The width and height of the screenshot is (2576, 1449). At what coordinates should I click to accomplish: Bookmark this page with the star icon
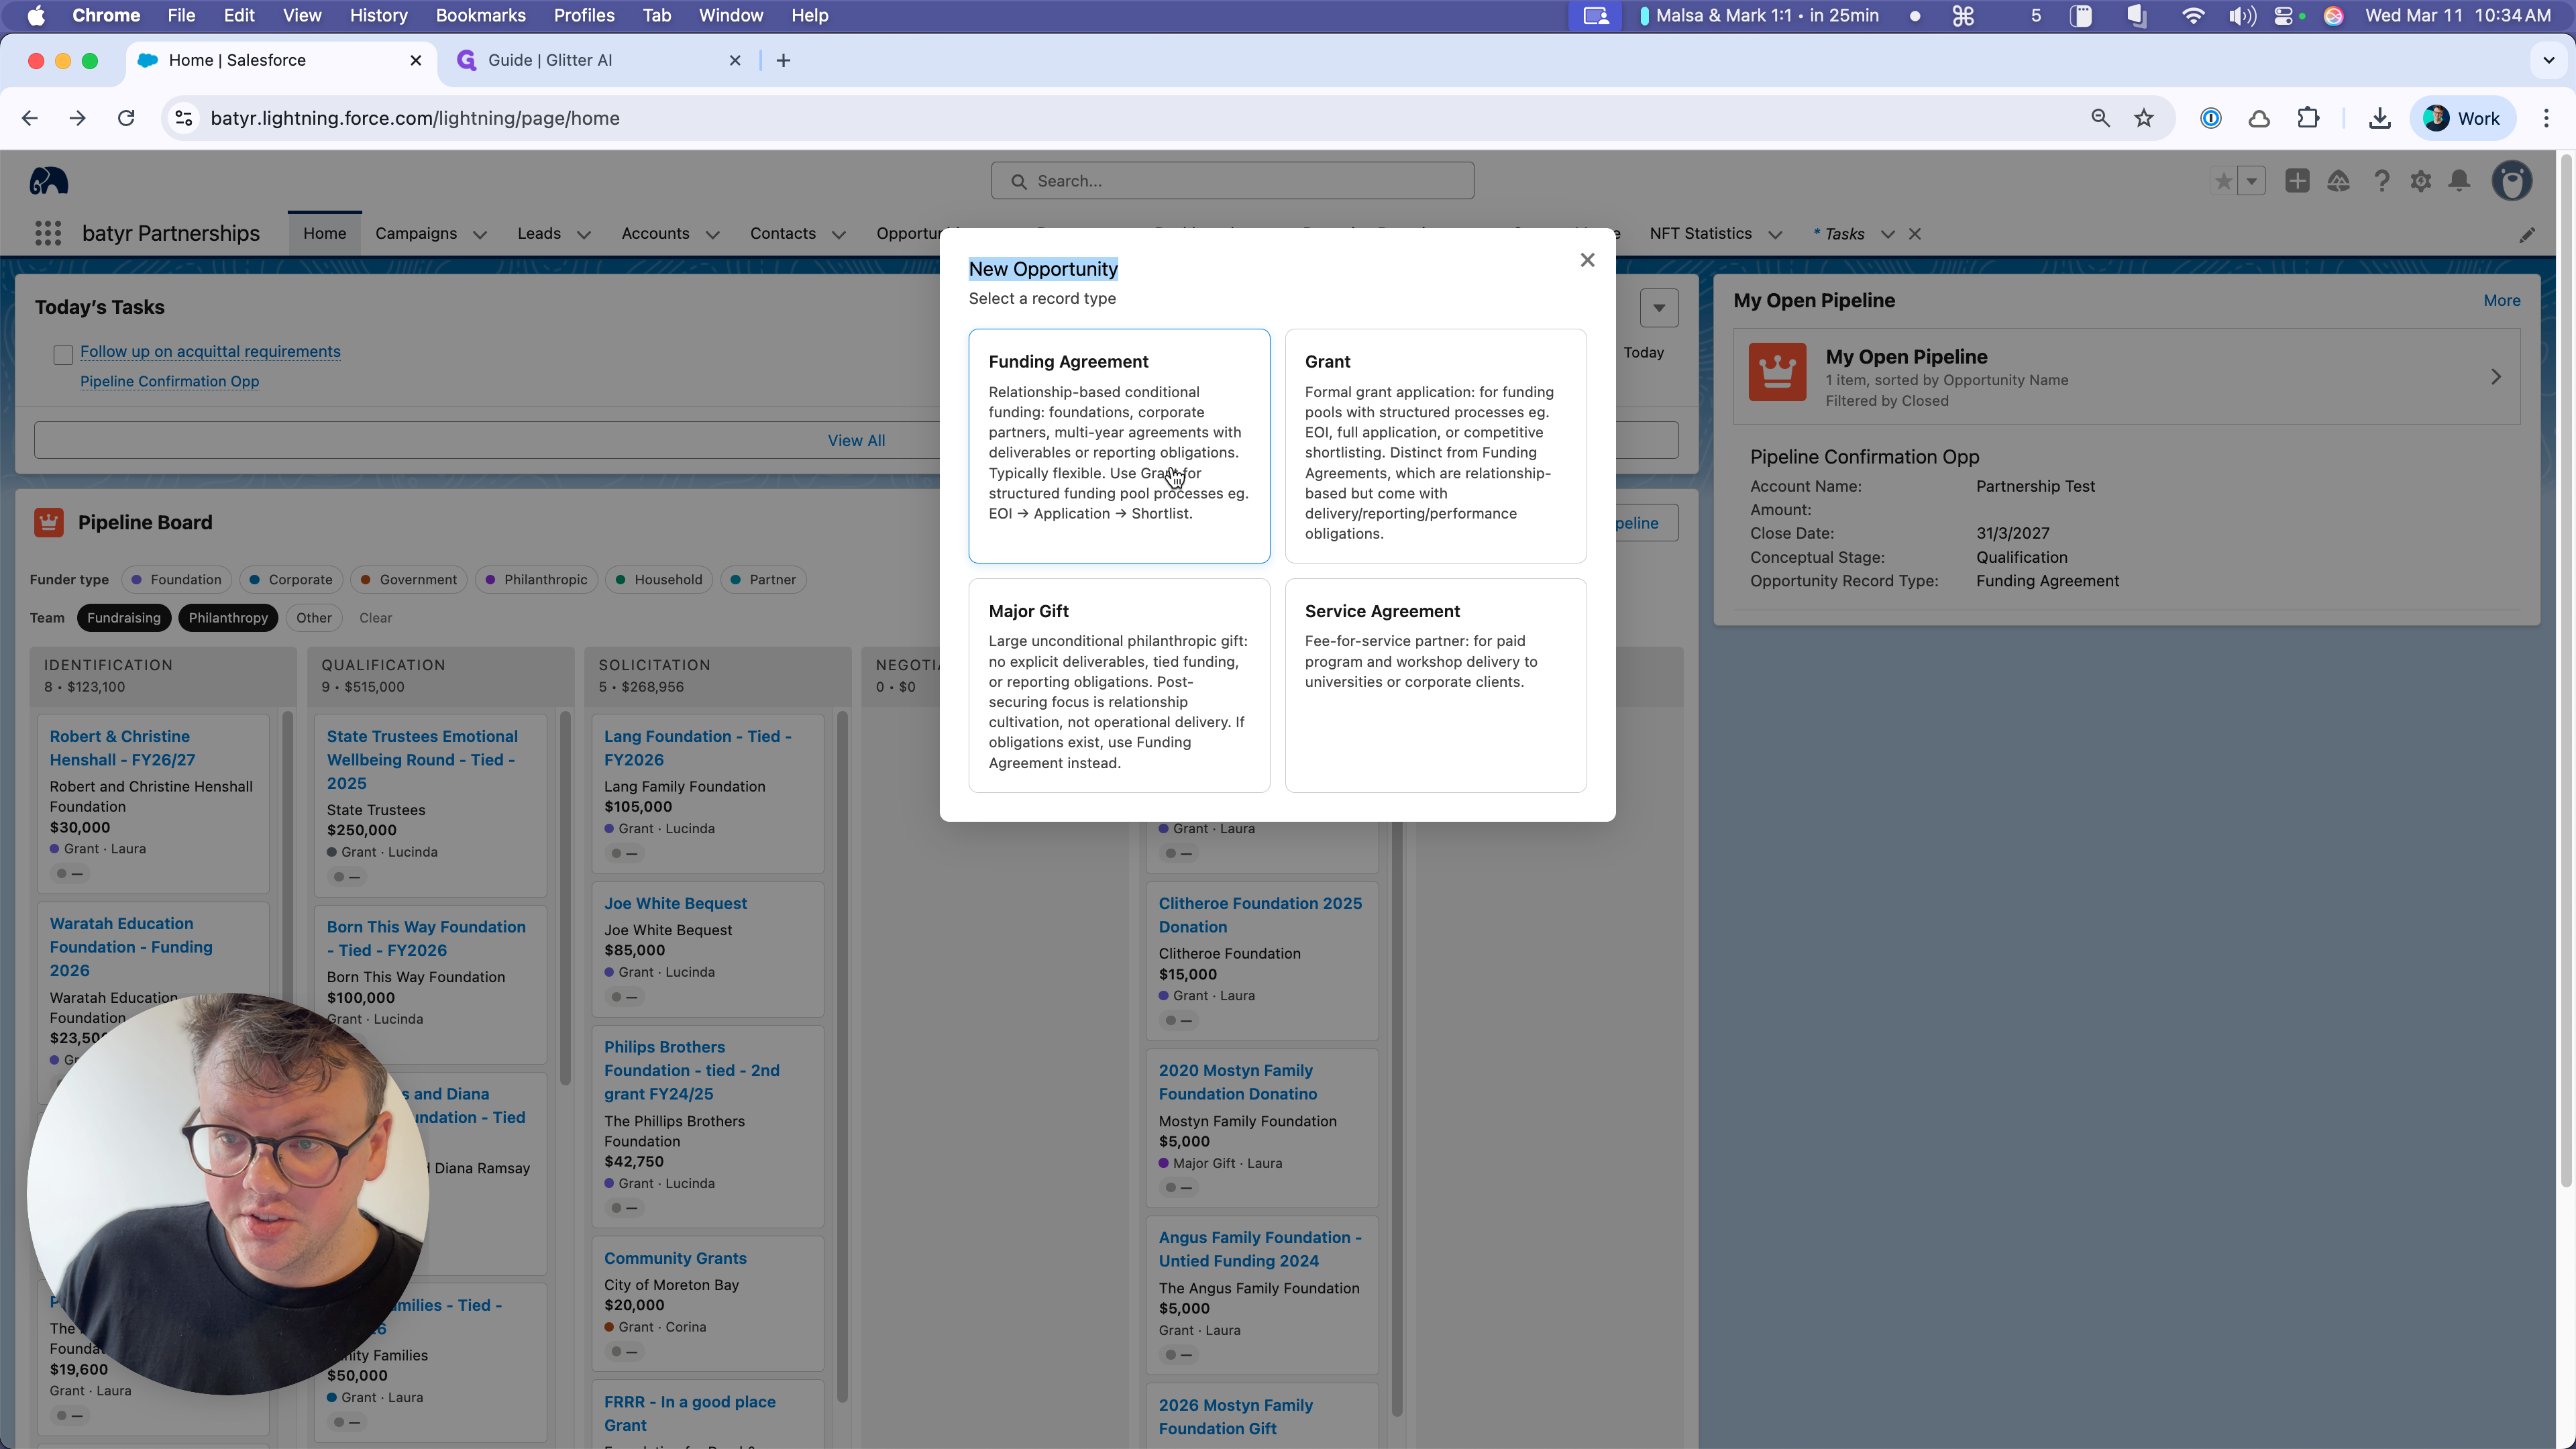click(2143, 118)
